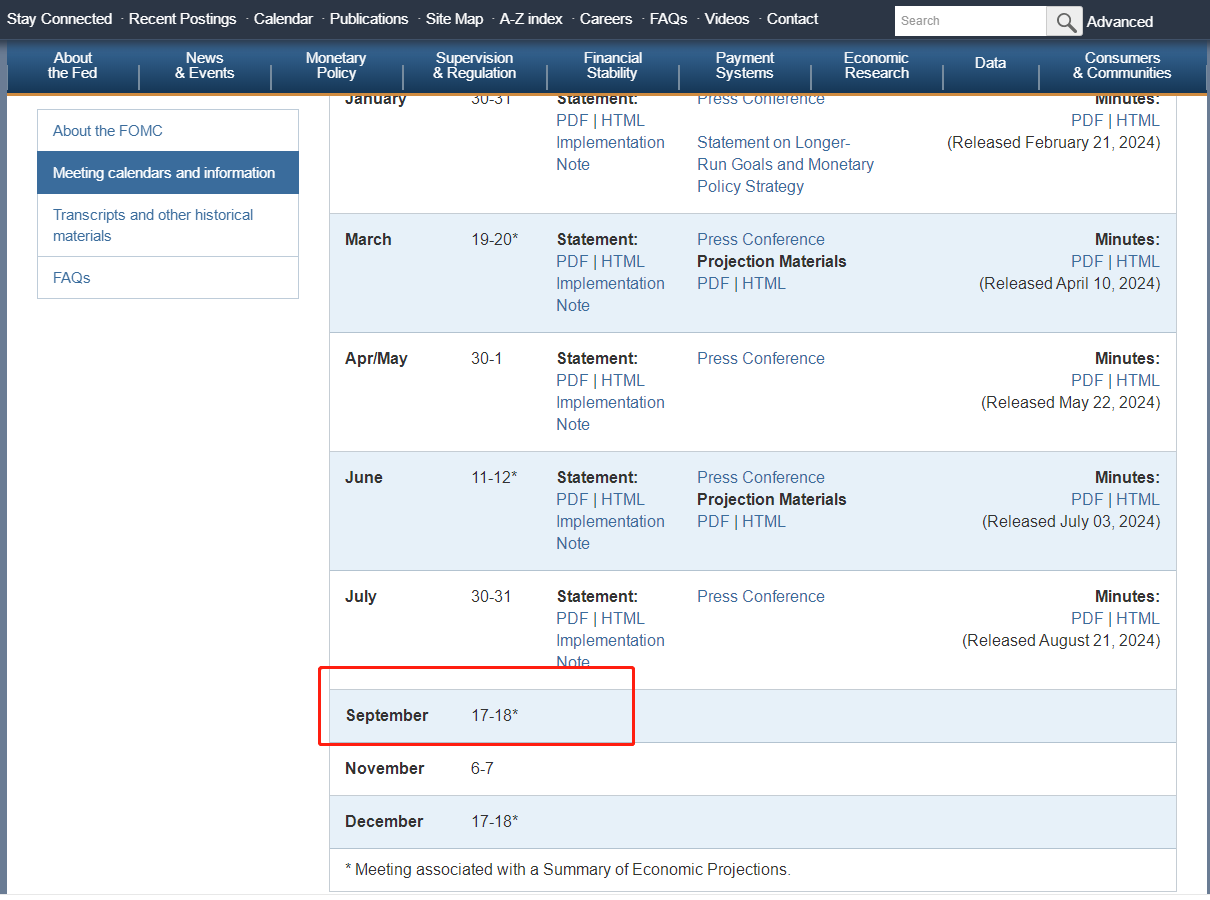Open June Projection Materials PDF
The image size is (1210, 900).
click(x=713, y=522)
